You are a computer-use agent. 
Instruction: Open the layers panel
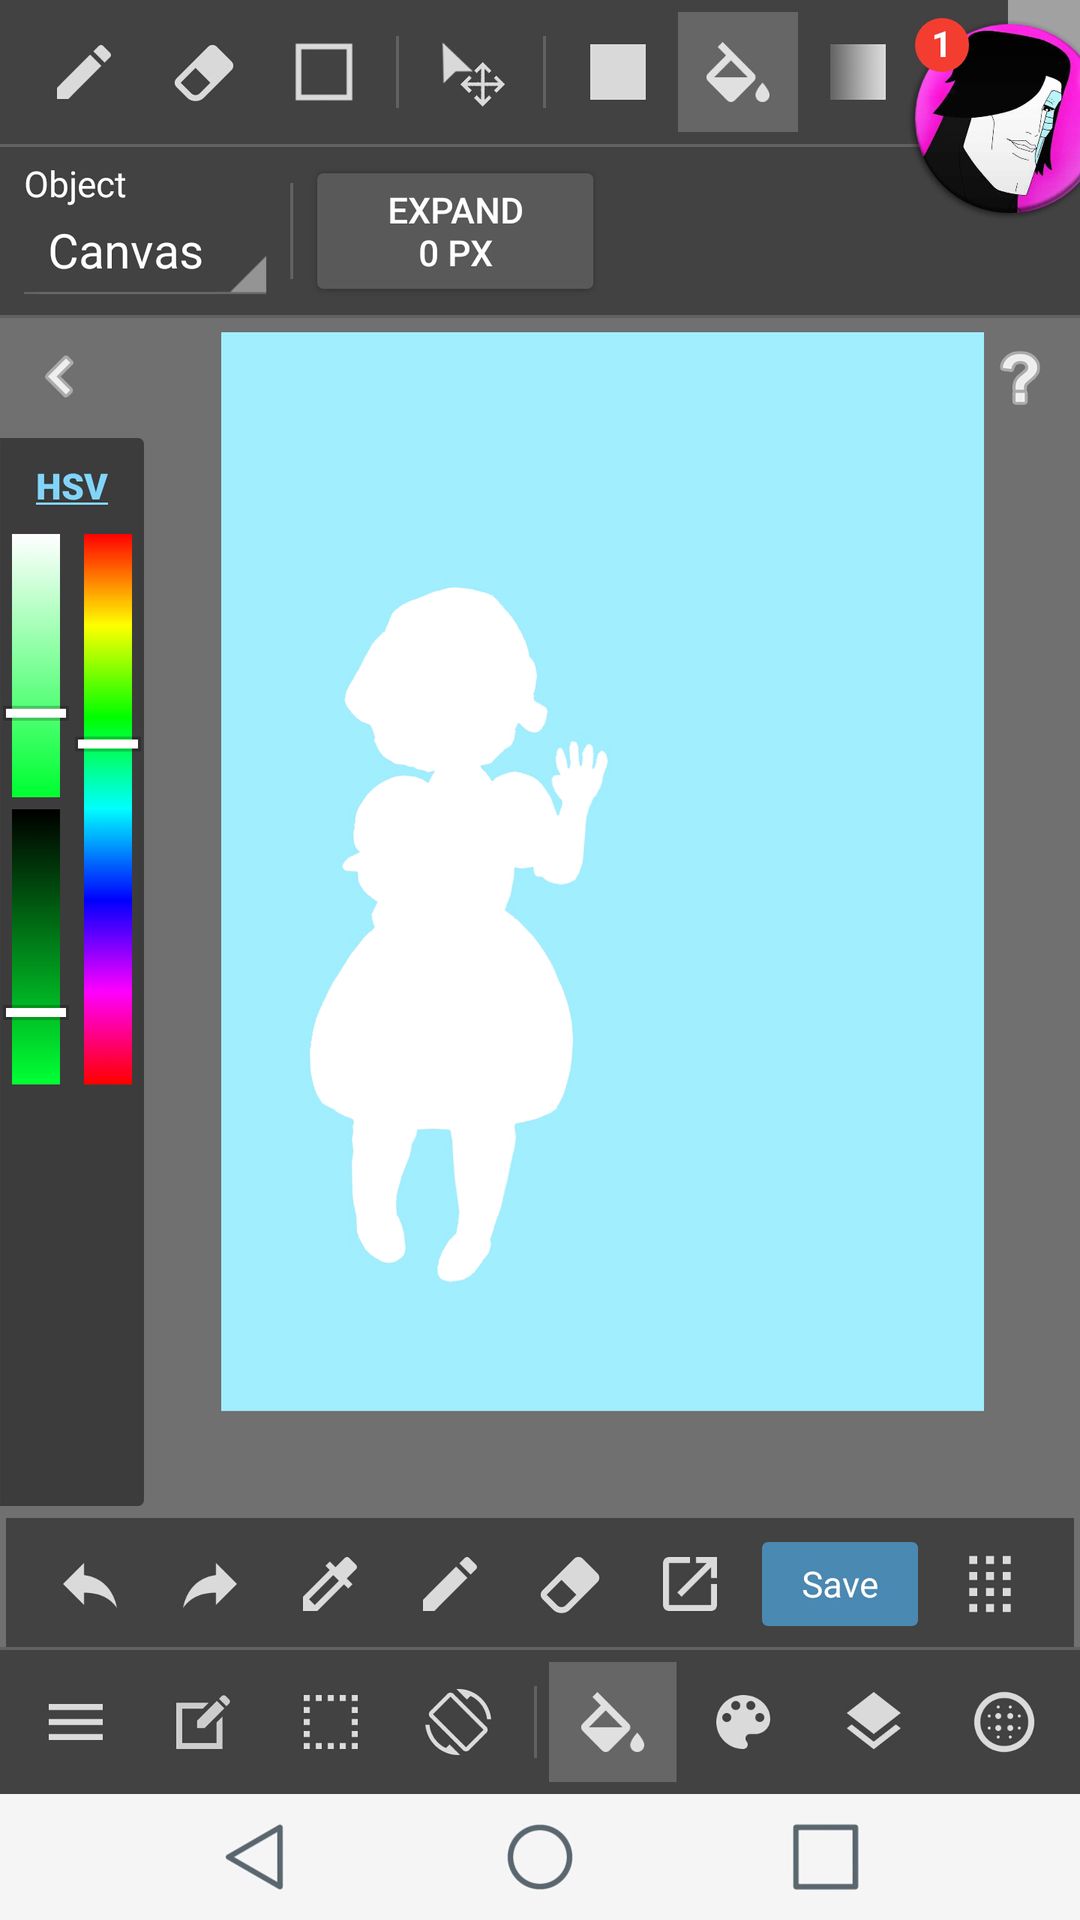874,1722
